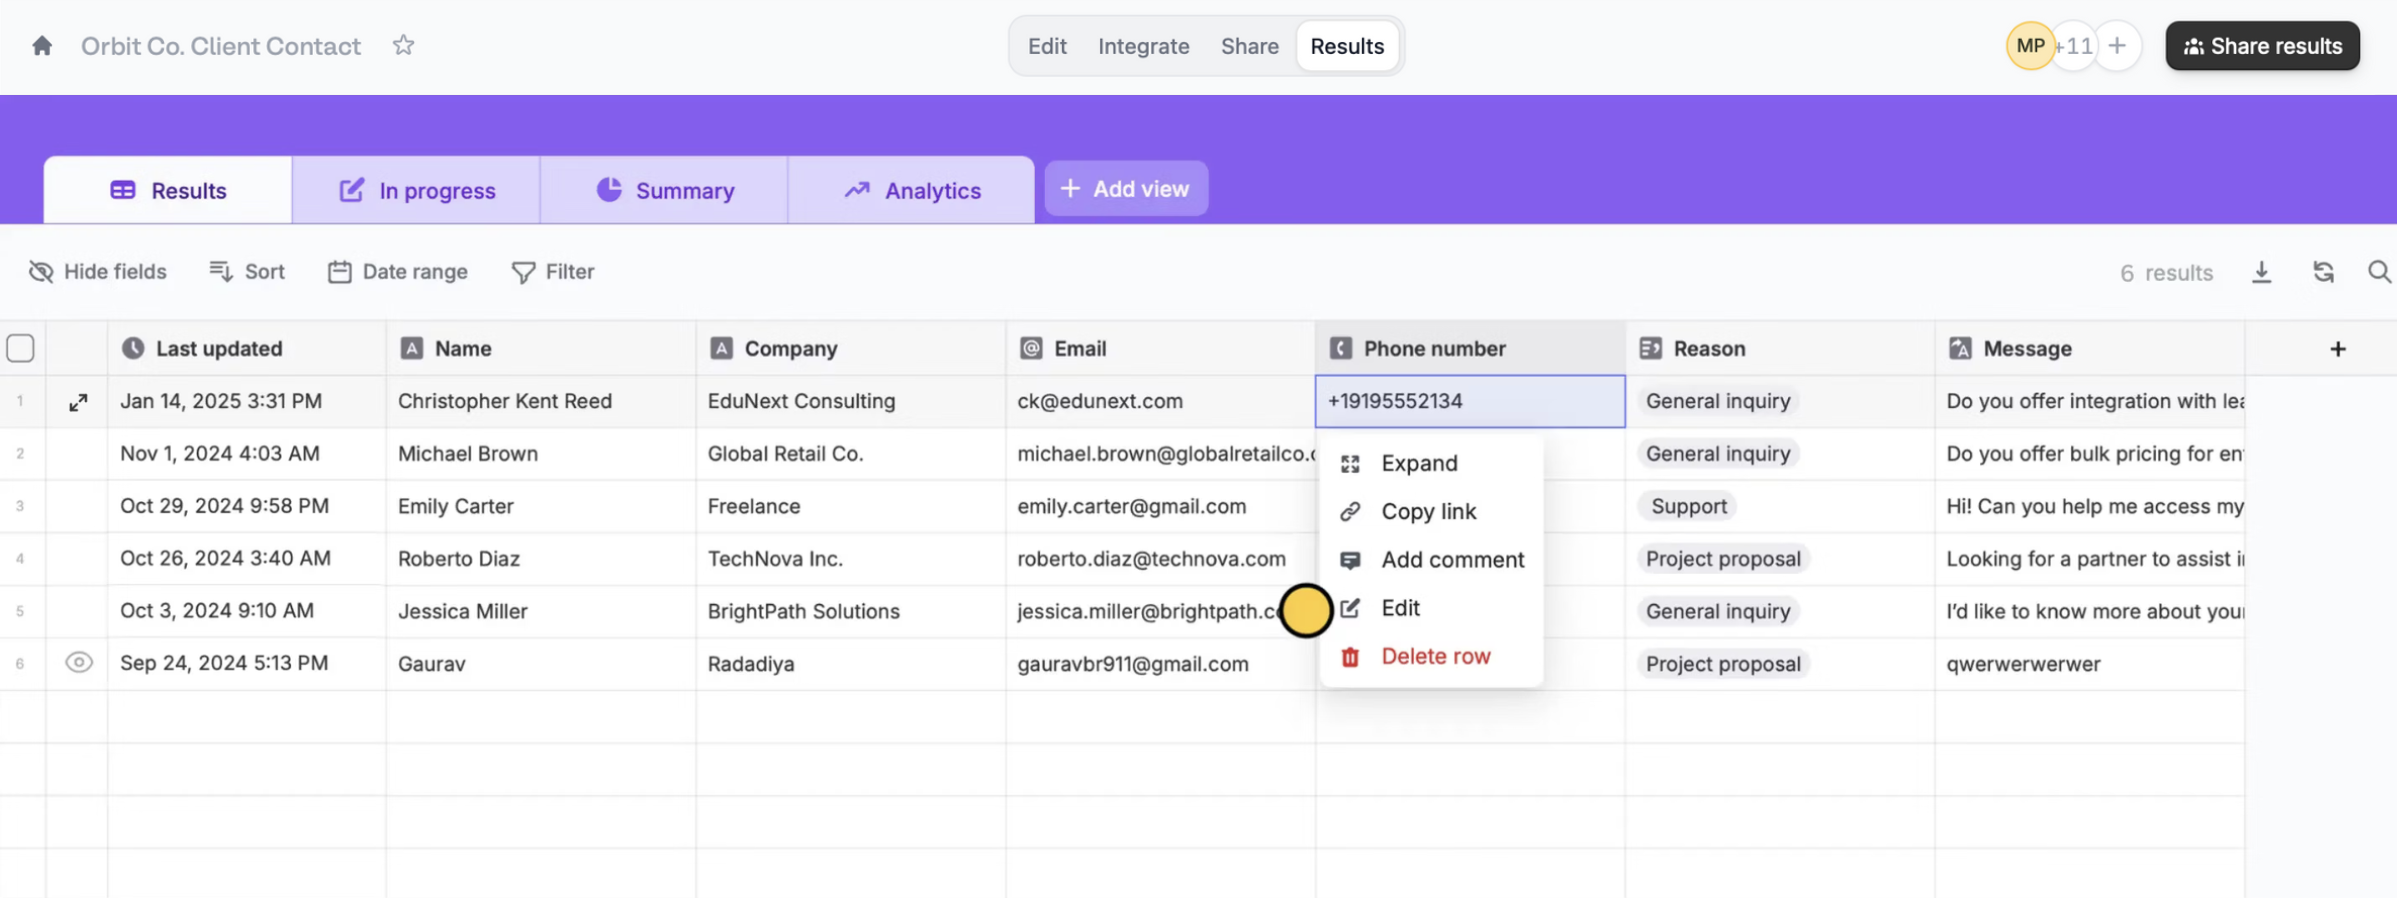Image resolution: width=2397 pixels, height=898 pixels.
Task: Click email emily.carter@gmail.com
Action: (1160, 506)
